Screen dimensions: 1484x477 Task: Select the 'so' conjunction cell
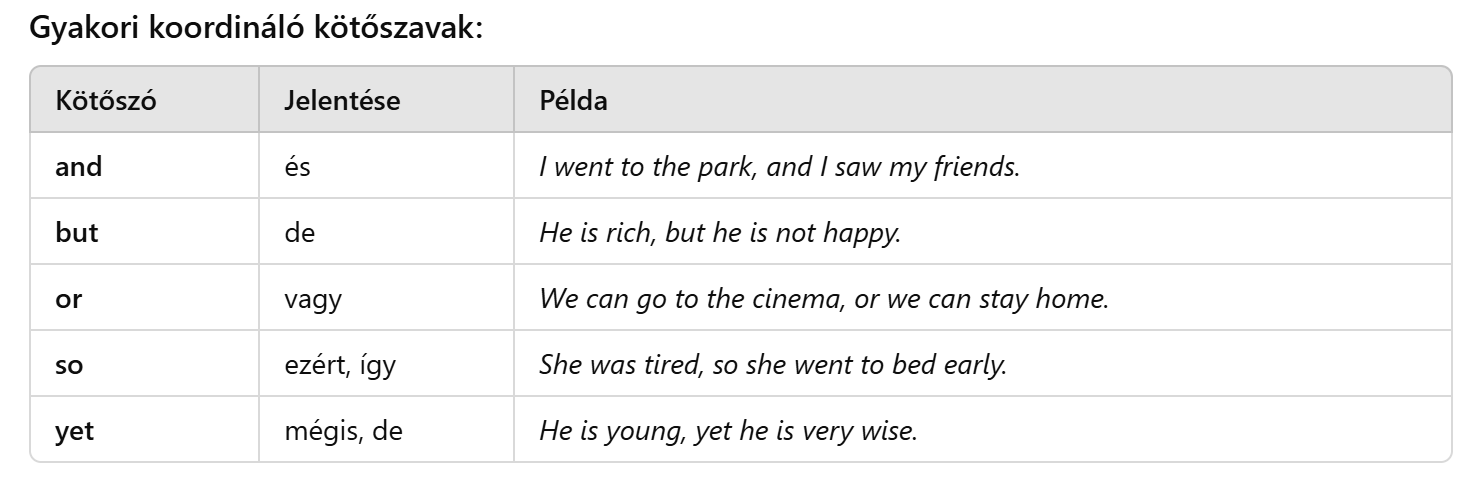click(69, 365)
